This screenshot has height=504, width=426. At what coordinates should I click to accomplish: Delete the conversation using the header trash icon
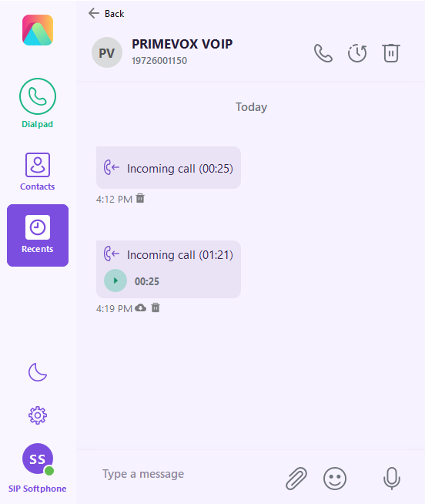point(391,53)
